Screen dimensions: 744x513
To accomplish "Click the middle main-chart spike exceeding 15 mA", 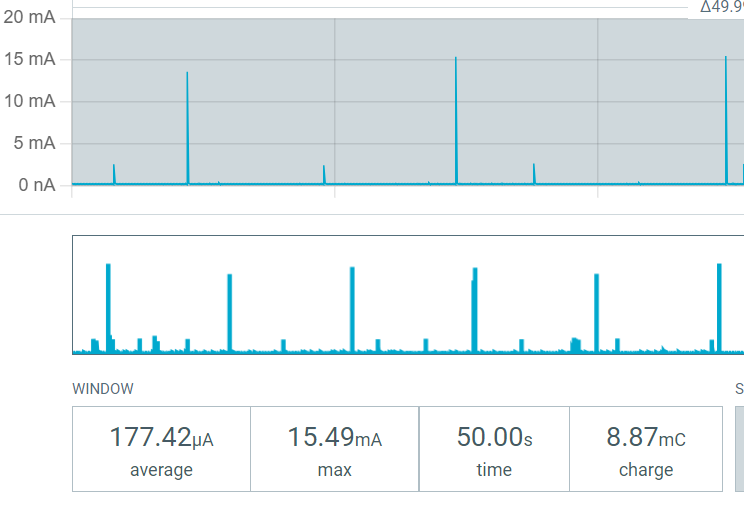I will 456,121.
